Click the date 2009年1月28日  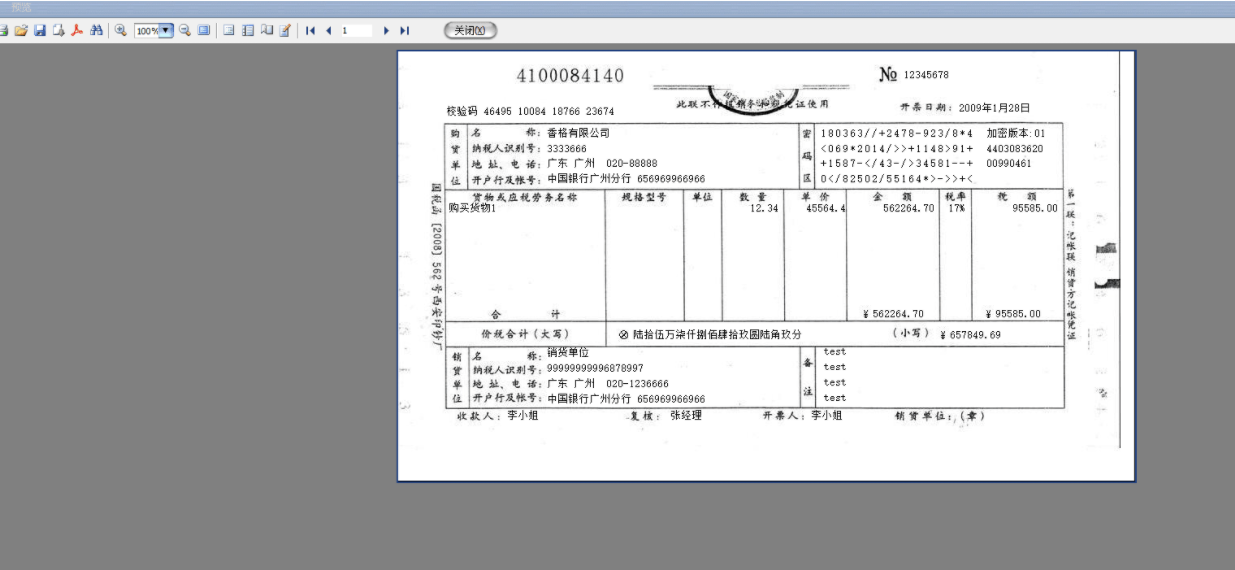994,108
